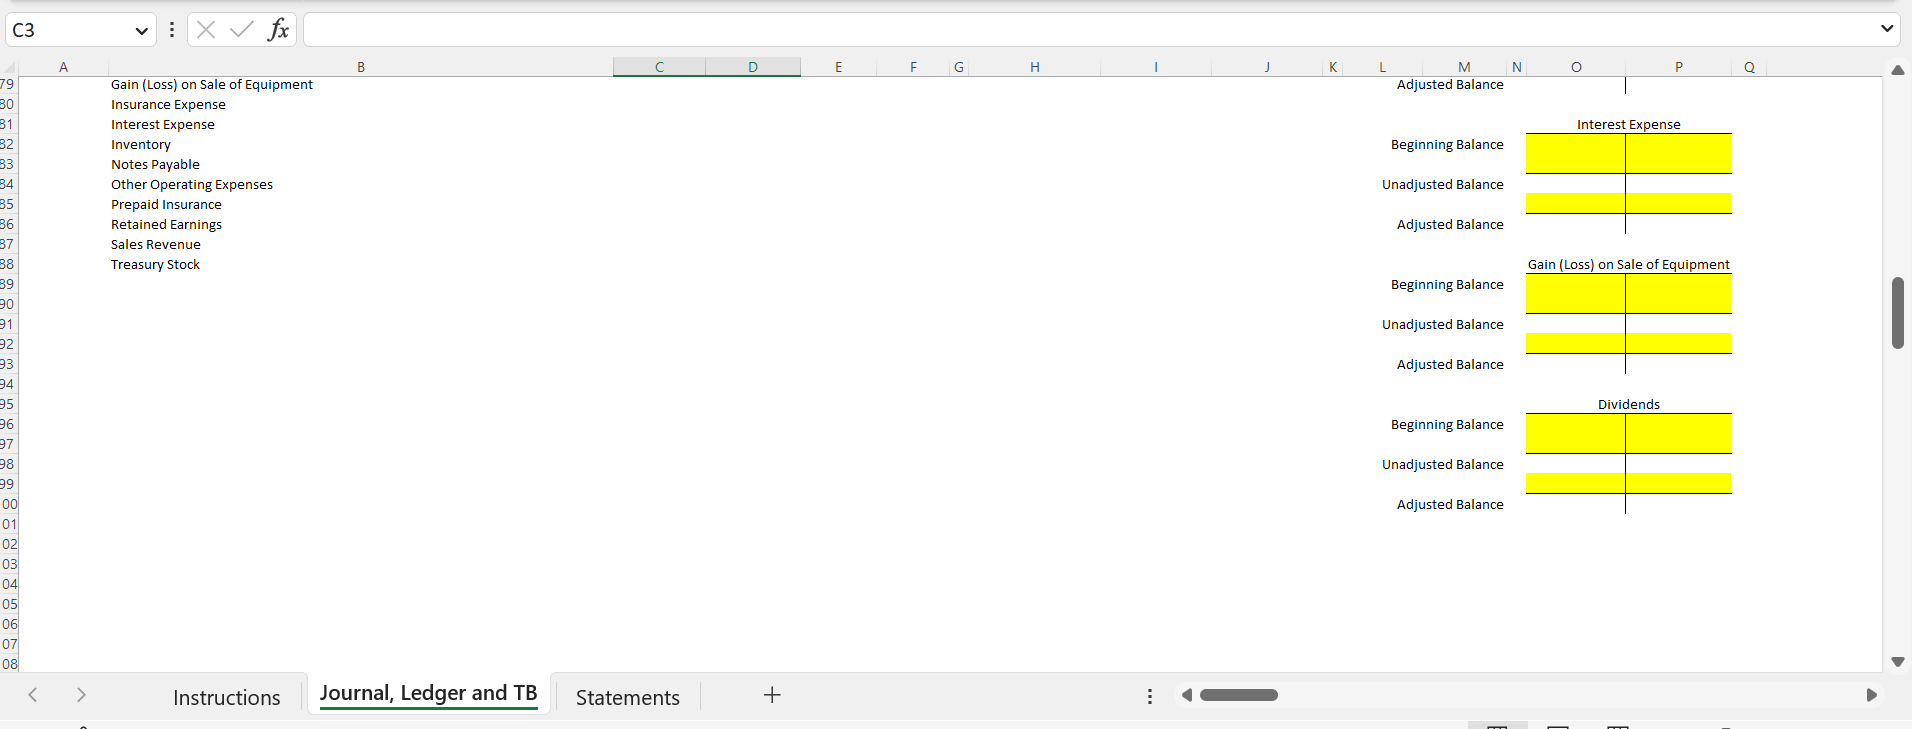1912x729 pixels.
Task: Click the vertical scrollbar down arrow
Action: 1898,662
